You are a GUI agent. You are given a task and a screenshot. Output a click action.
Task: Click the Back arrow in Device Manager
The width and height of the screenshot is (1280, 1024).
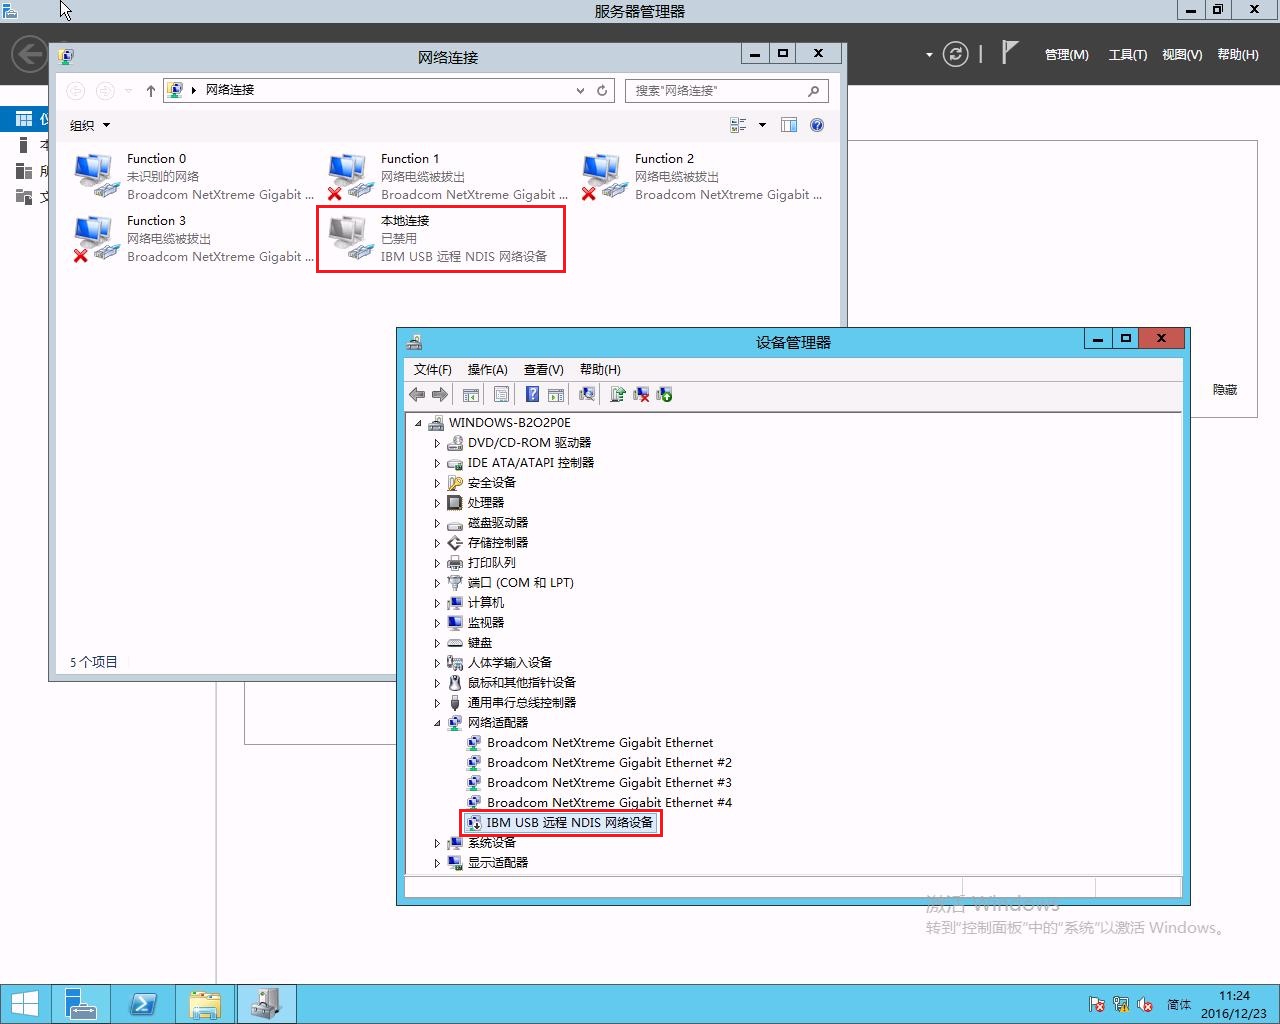click(417, 394)
